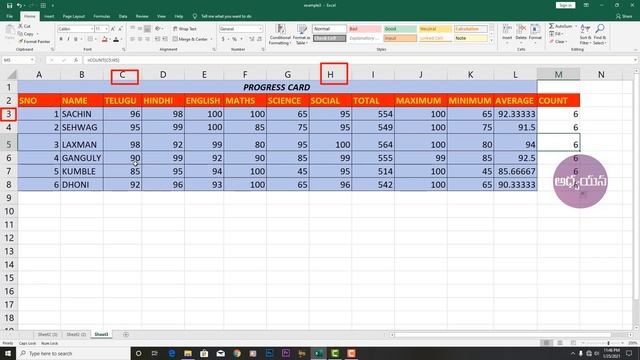Expand the cell Styles gallery
The height and width of the screenshot is (360, 640).
pos(491,41)
